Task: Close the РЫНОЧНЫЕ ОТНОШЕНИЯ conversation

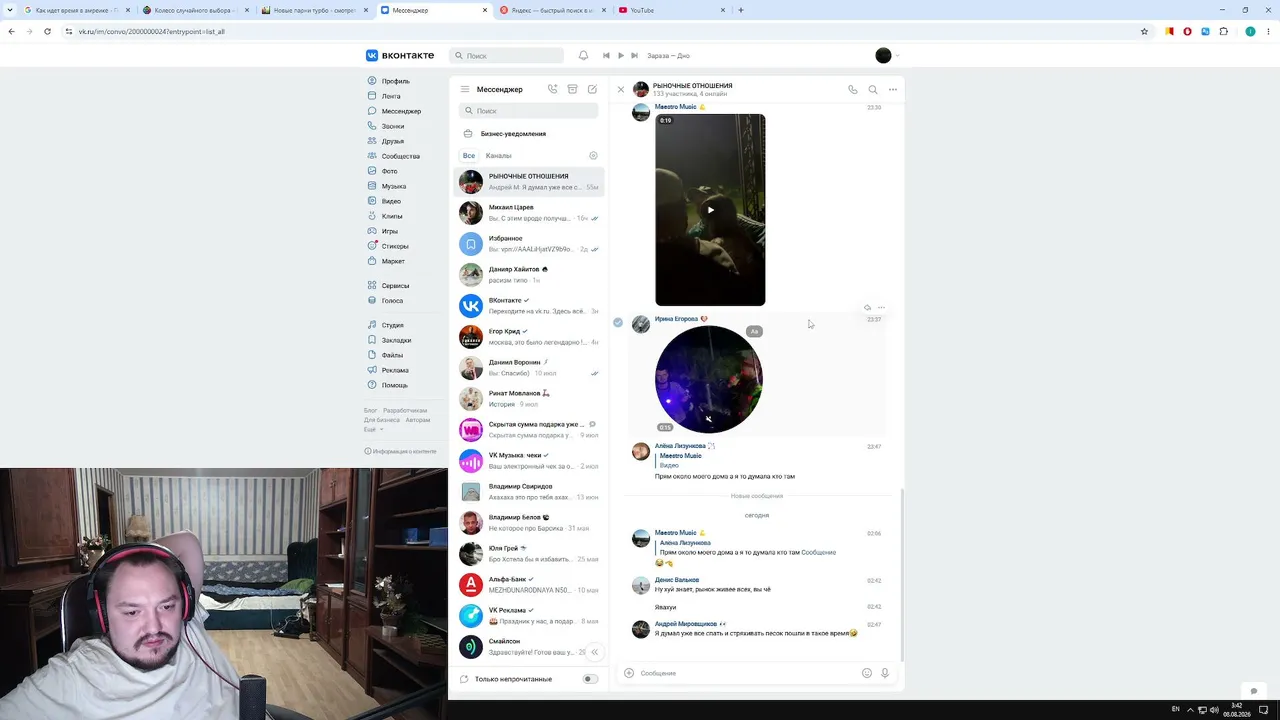Action: [620, 89]
